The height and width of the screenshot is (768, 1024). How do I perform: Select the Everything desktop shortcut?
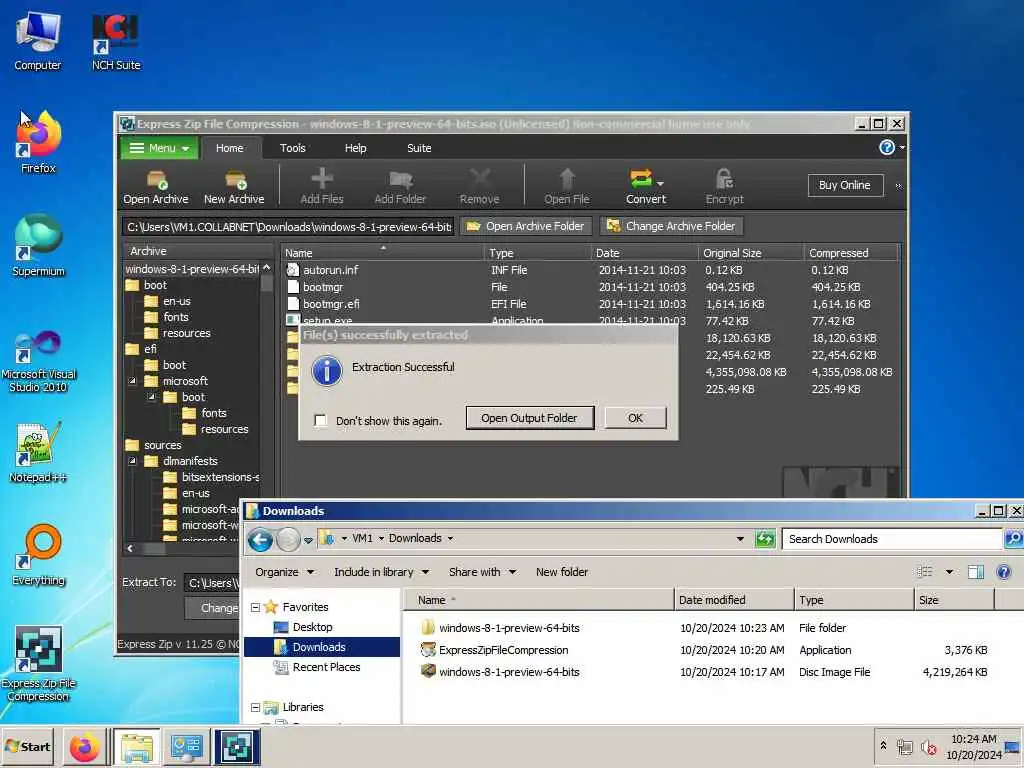(38, 555)
